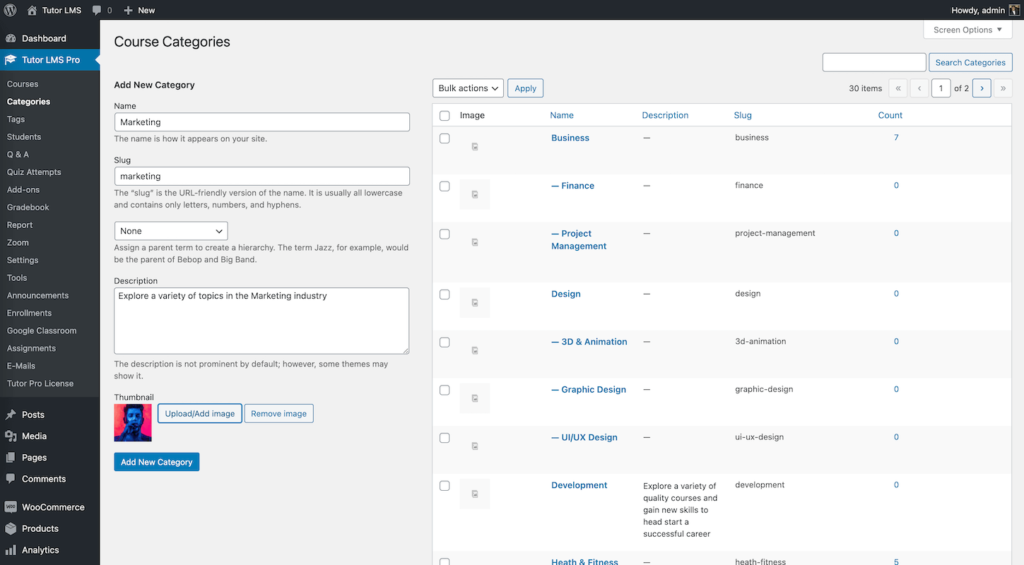Expand Screen Options panel
This screenshot has width=1024, height=565.
click(967, 29)
